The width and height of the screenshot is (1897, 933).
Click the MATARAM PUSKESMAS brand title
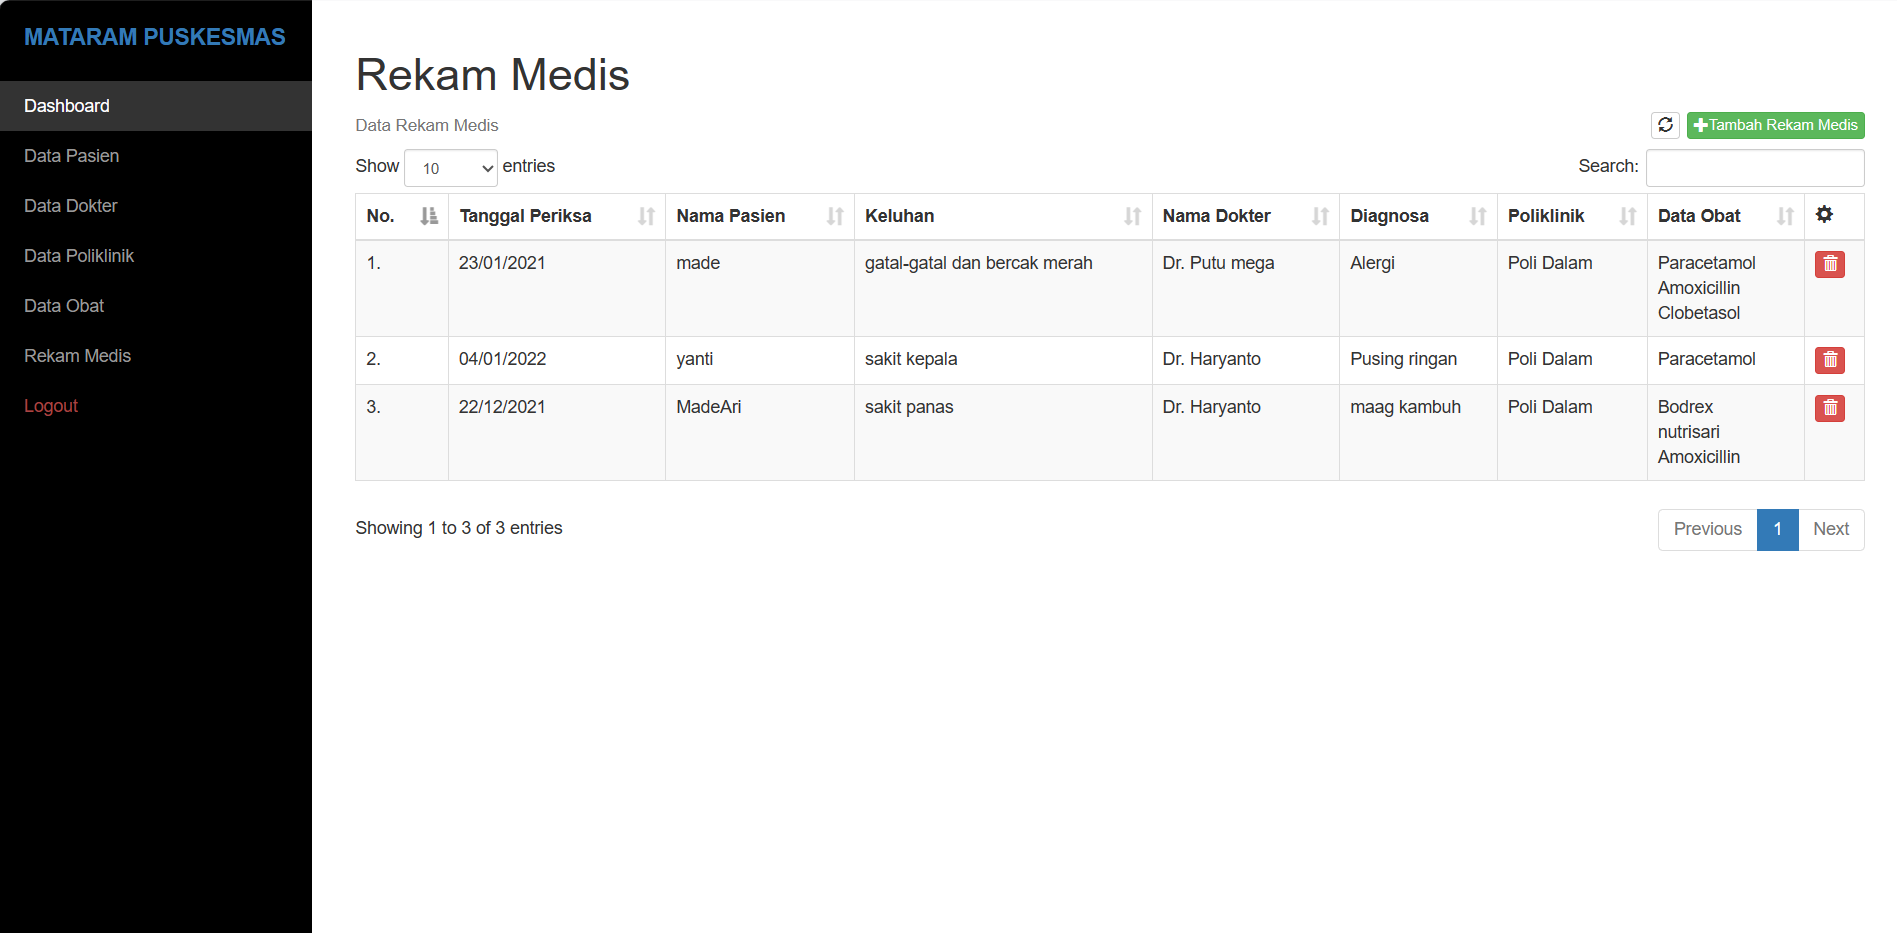155,37
